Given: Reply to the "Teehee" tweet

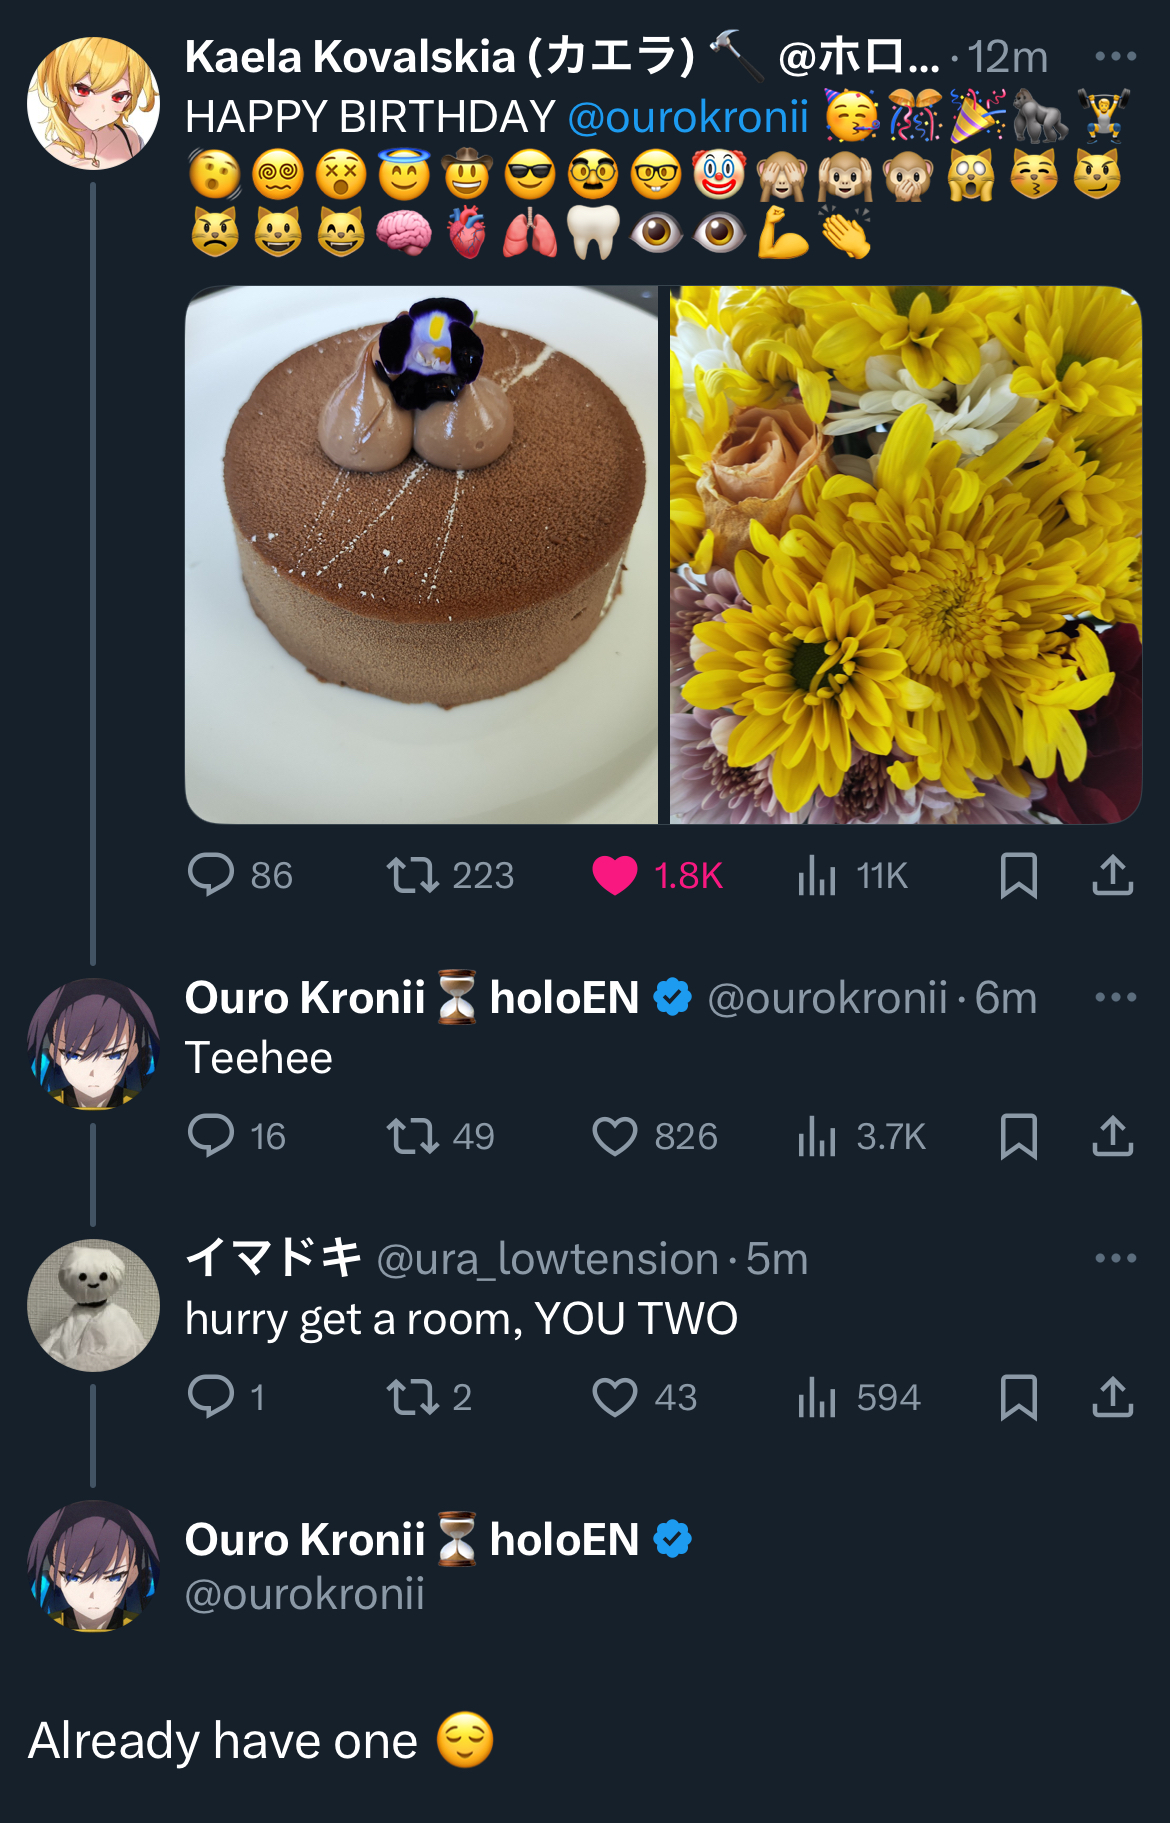Looking at the screenshot, I should 211,1136.
